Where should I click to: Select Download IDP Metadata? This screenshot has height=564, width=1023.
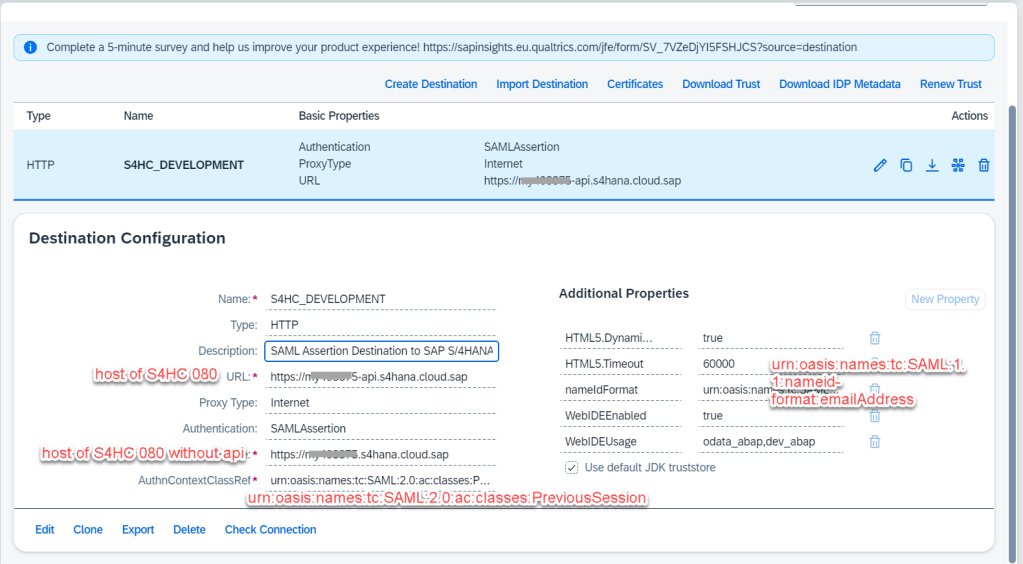840,84
